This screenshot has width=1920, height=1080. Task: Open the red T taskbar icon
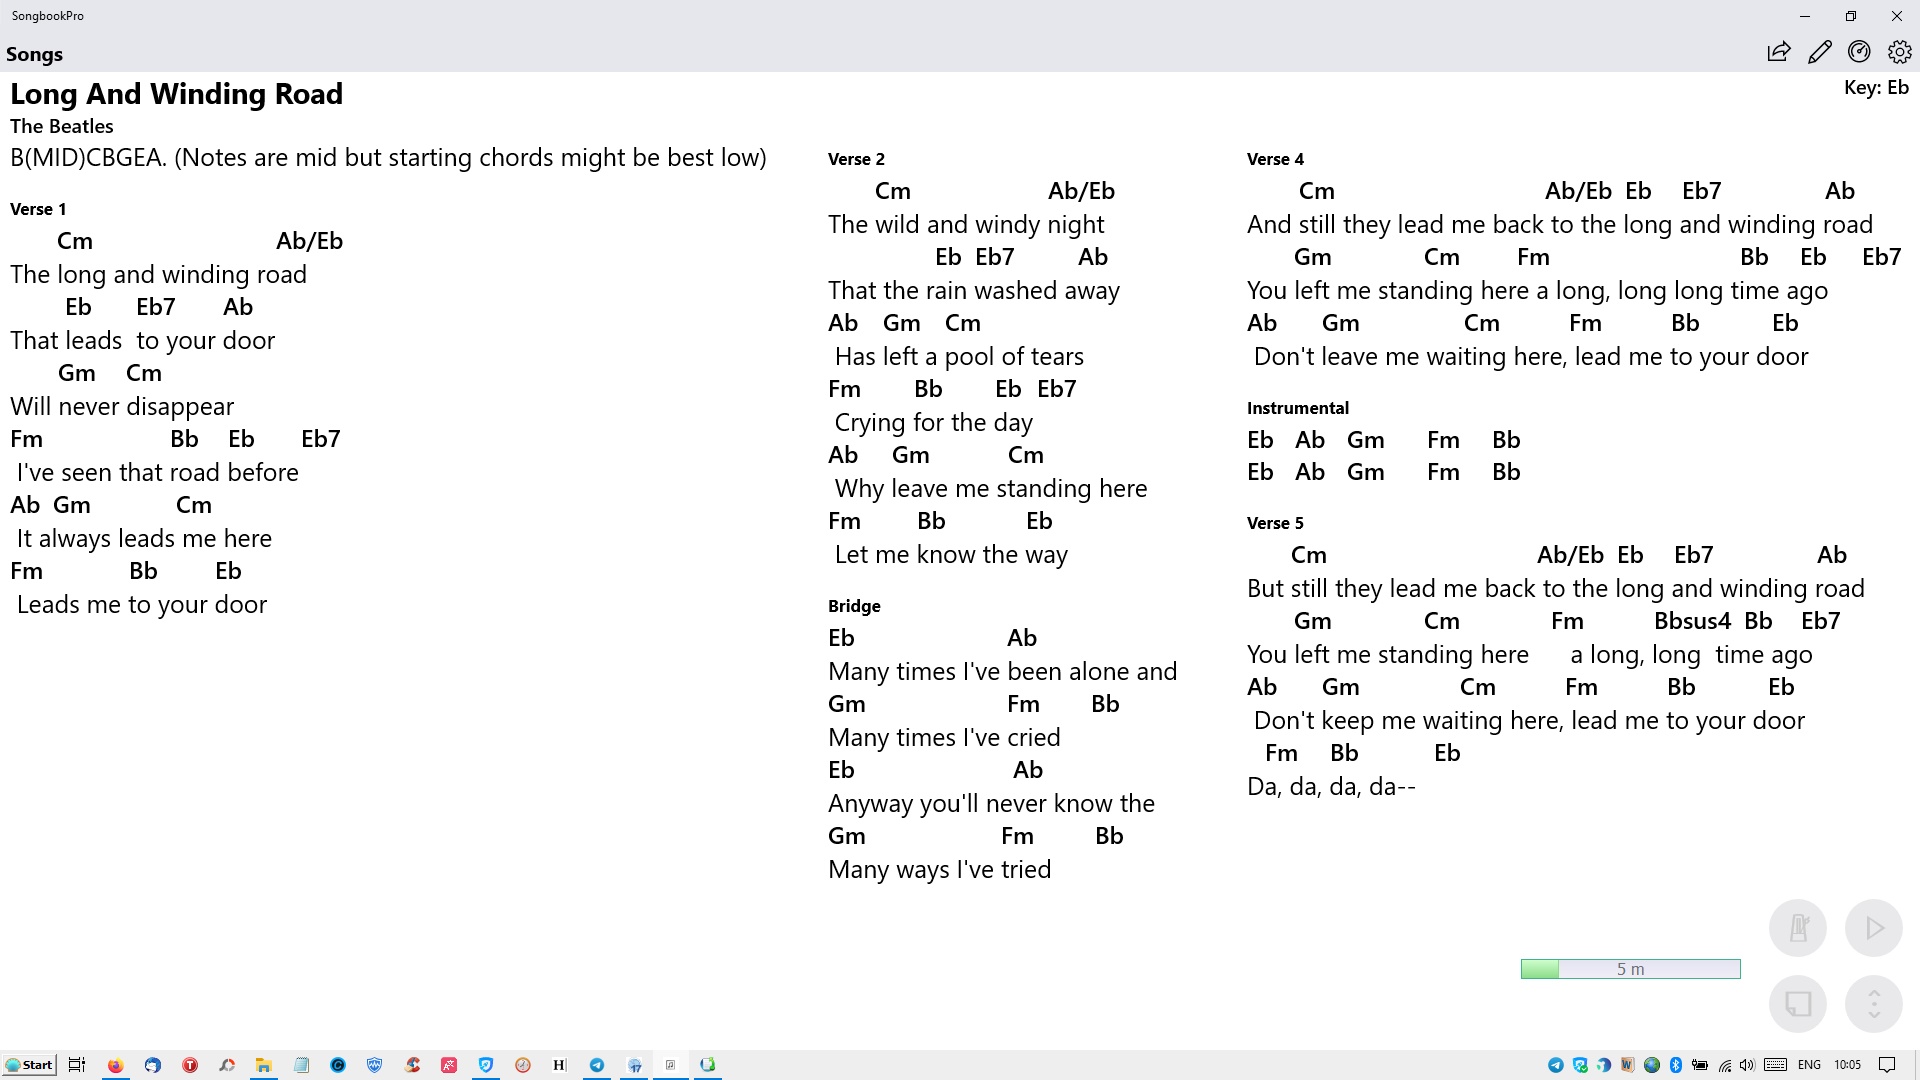point(190,1065)
